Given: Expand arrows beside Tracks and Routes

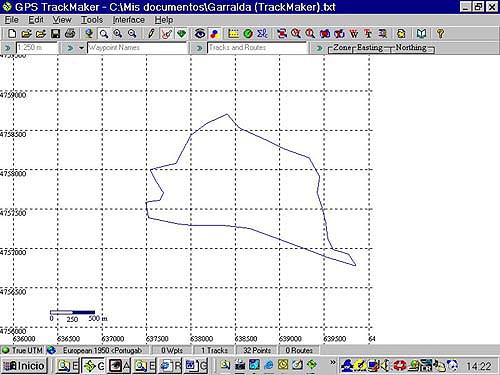Looking at the screenshot, I should [199, 48].
